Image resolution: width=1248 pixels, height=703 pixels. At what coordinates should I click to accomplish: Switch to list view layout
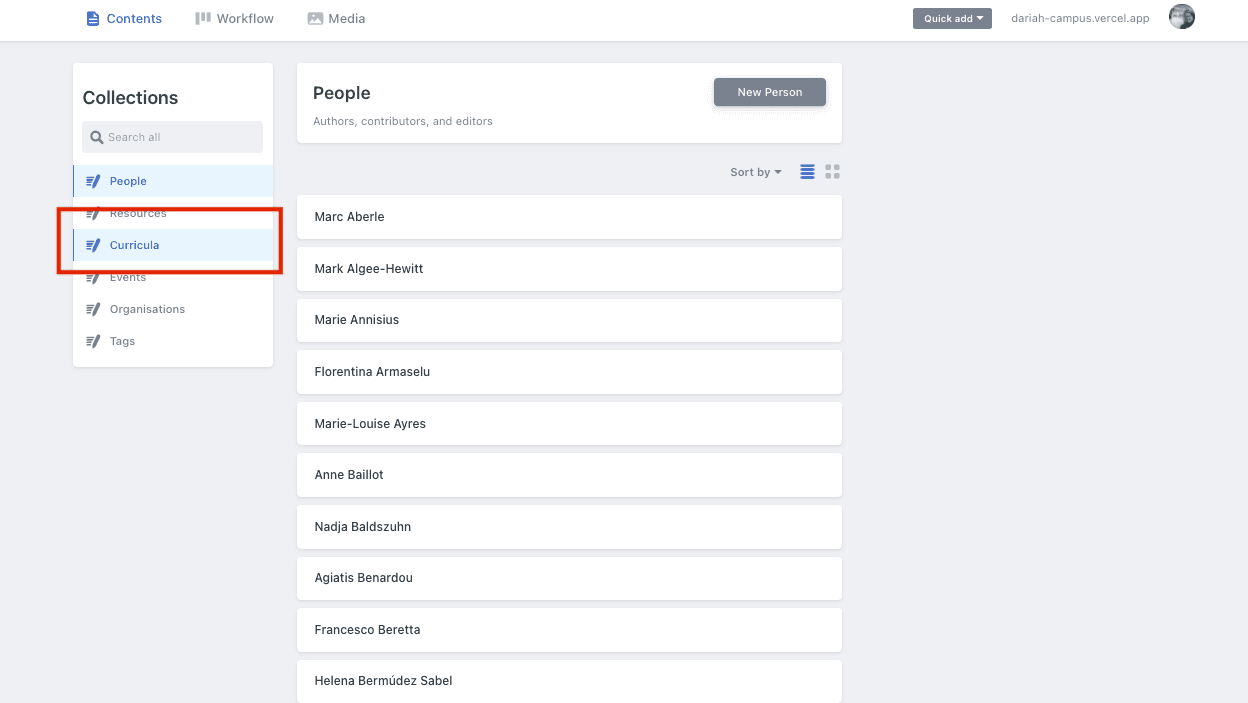pos(807,172)
